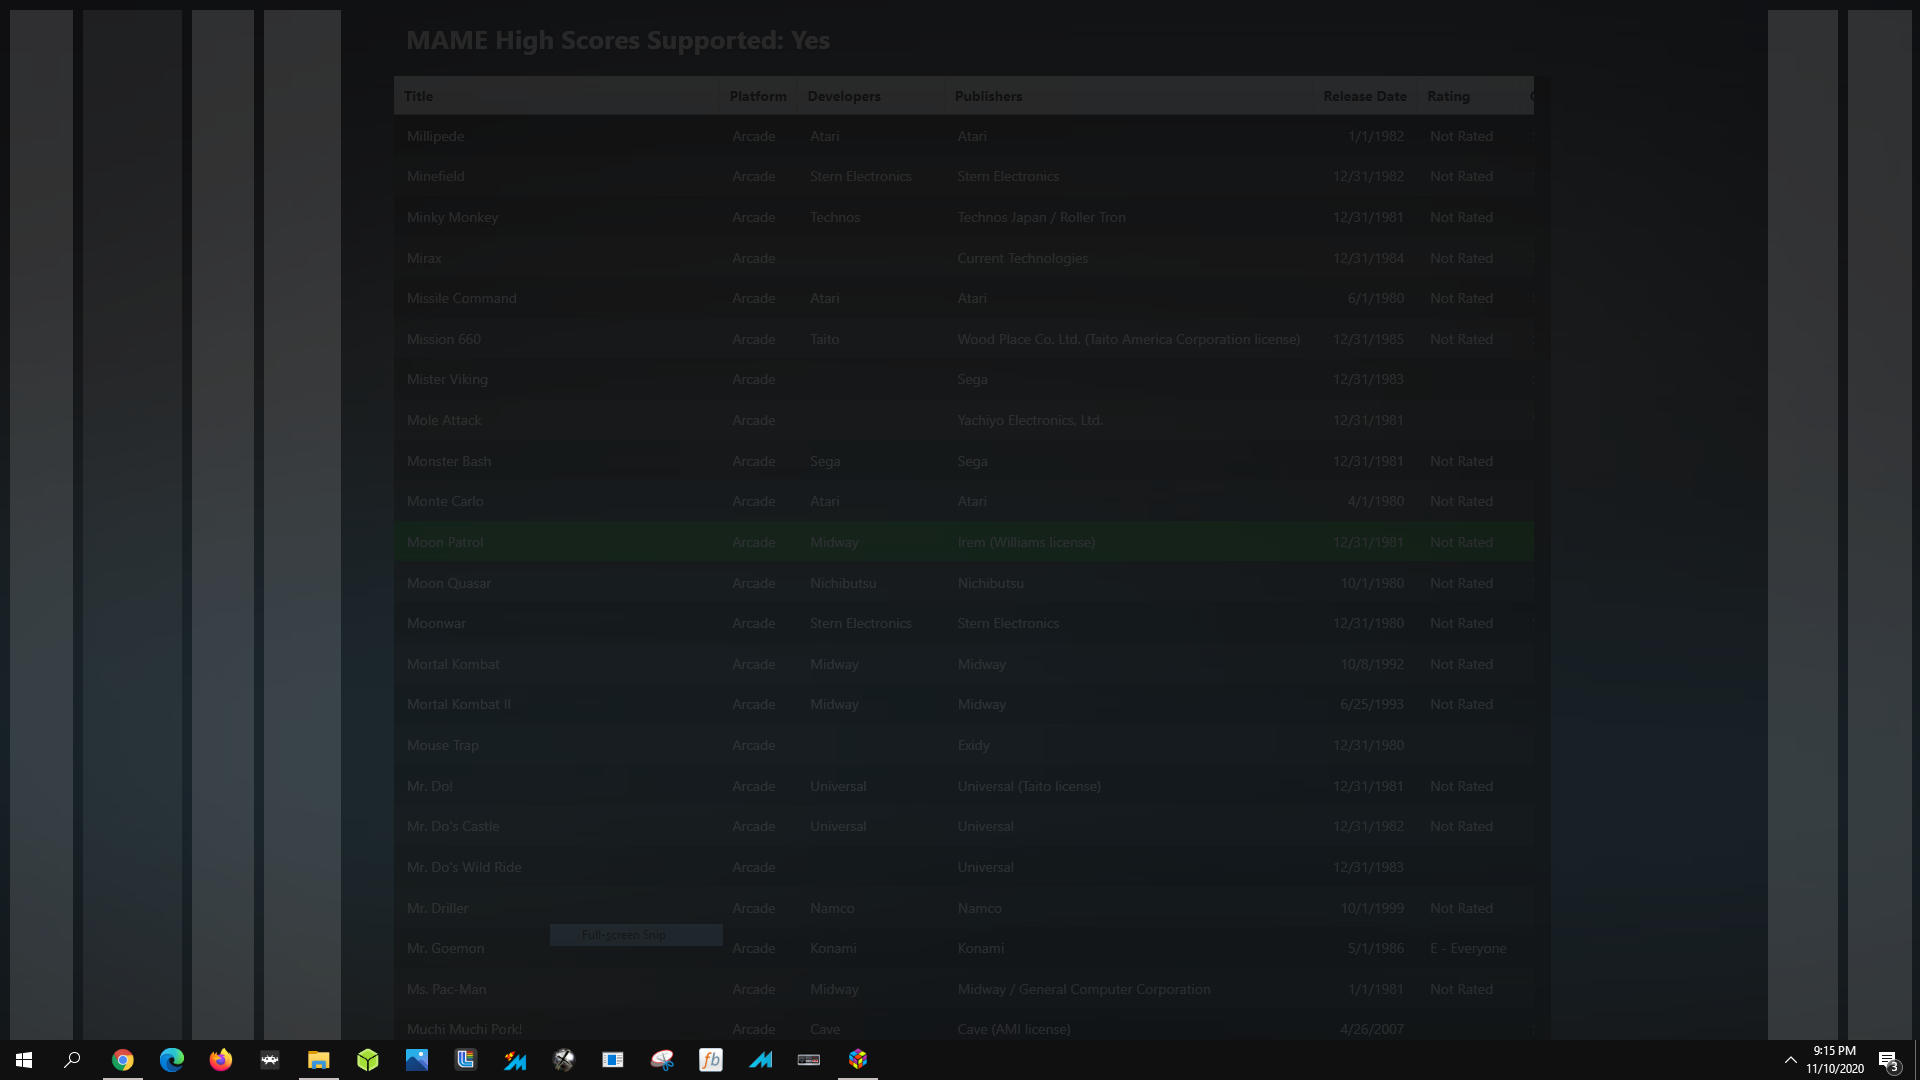Select the Mr. Do's Wild Ride row
The height and width of the screenshot is (1080, 1920).
[x=964, y=867]
